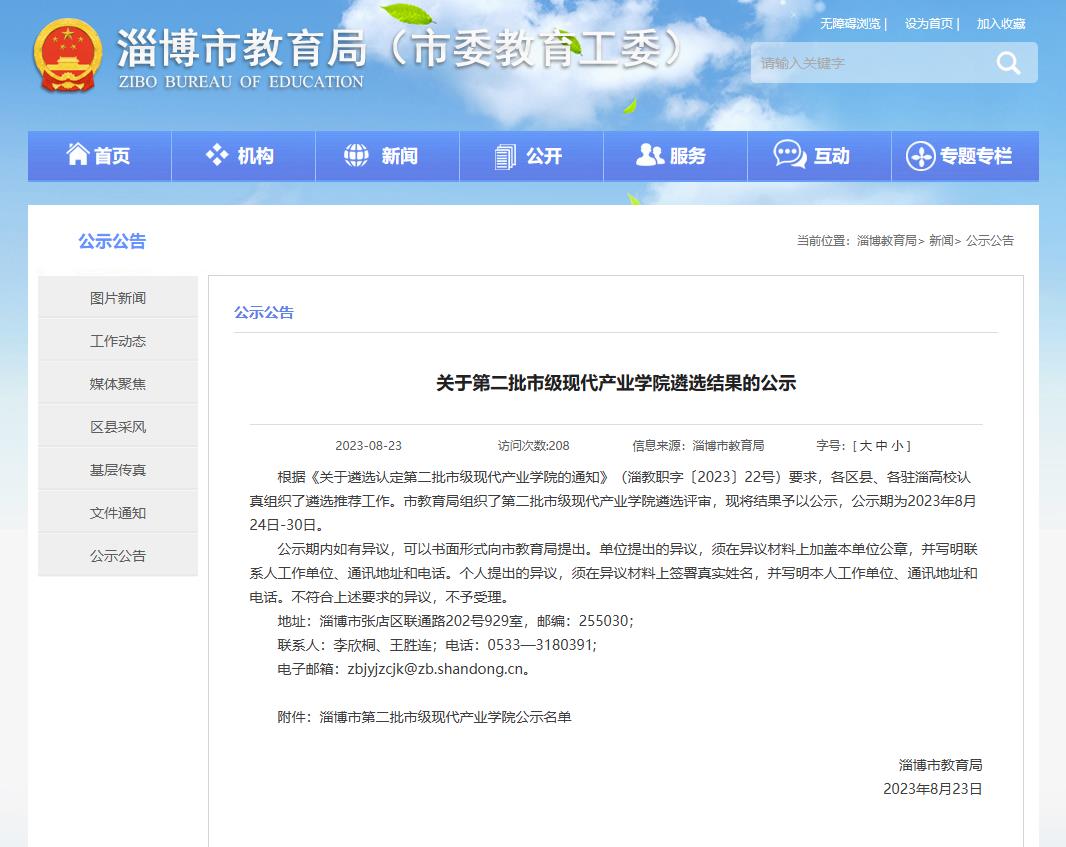Click the search magnifier icon

tap(1008, 64)
